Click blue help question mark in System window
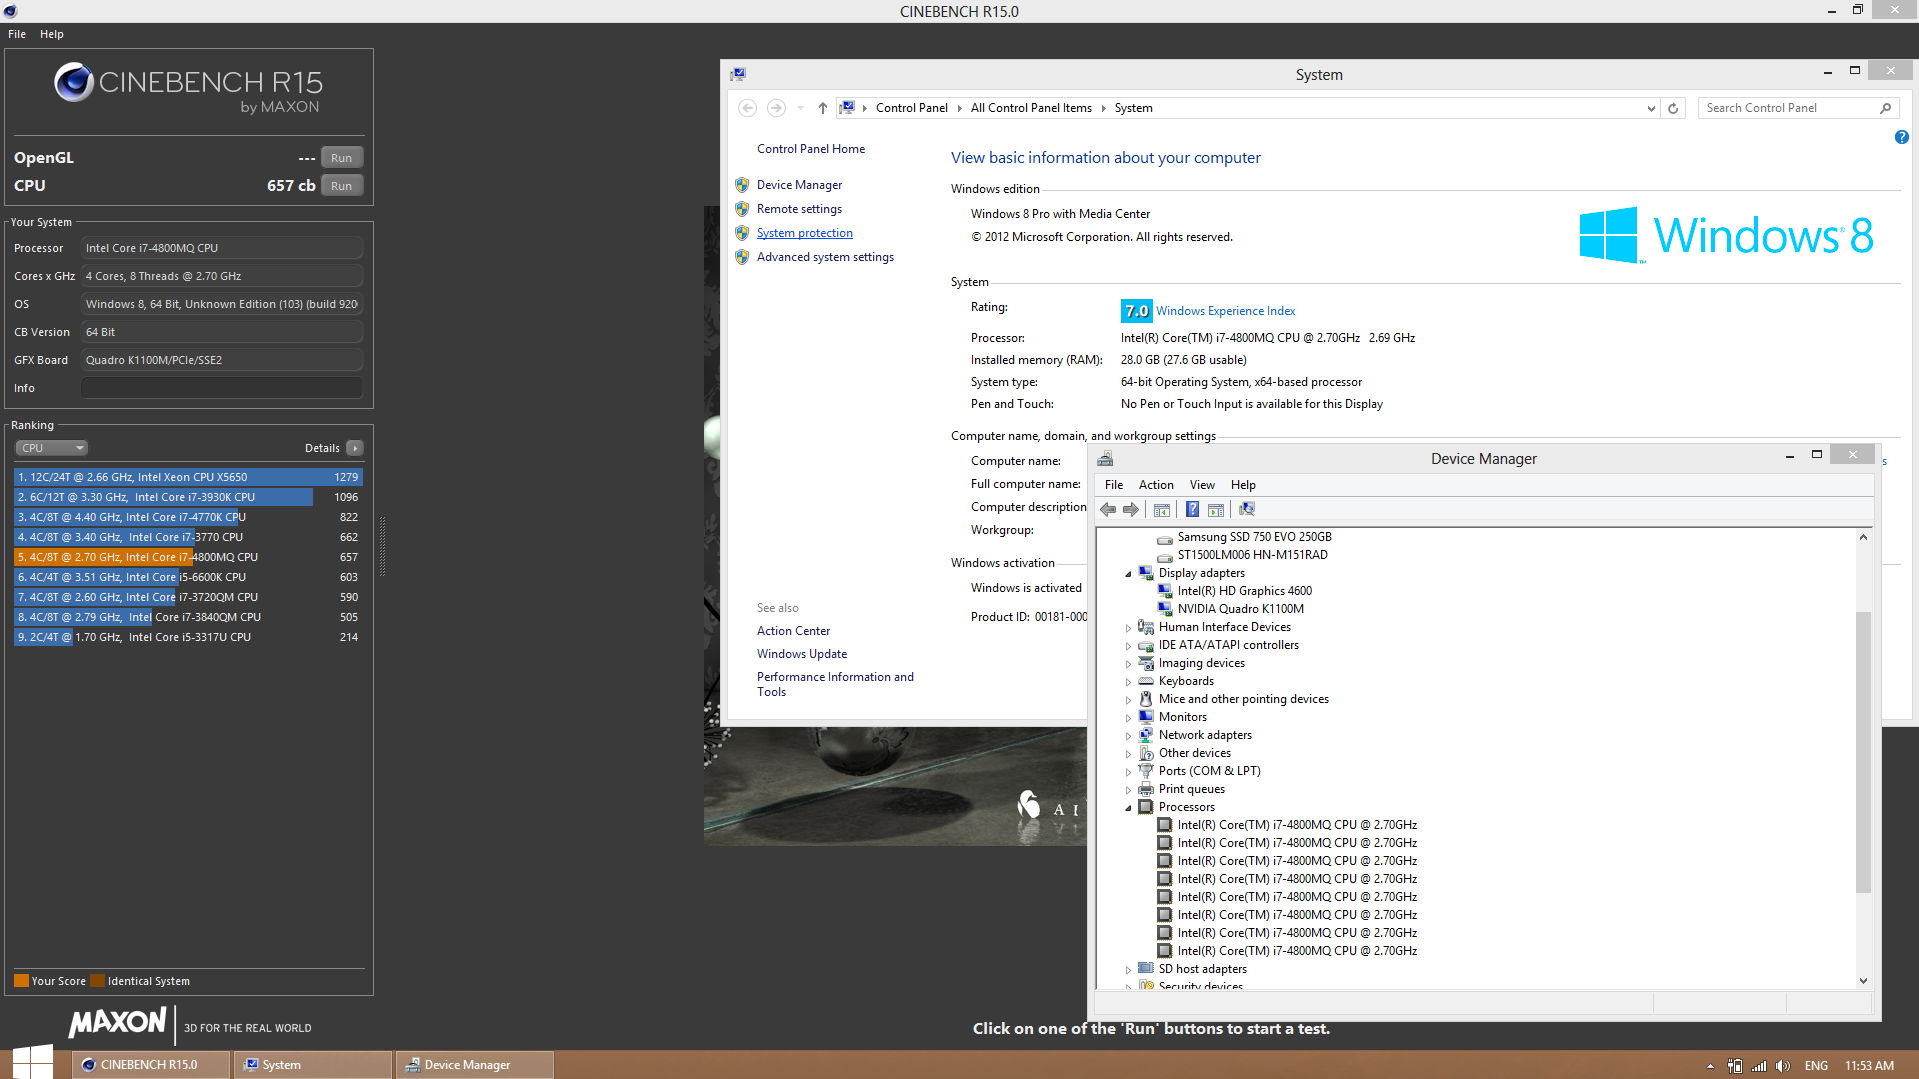Screen dimensions: 1919x1079 pyautogui.click(x=1901, y=138)
